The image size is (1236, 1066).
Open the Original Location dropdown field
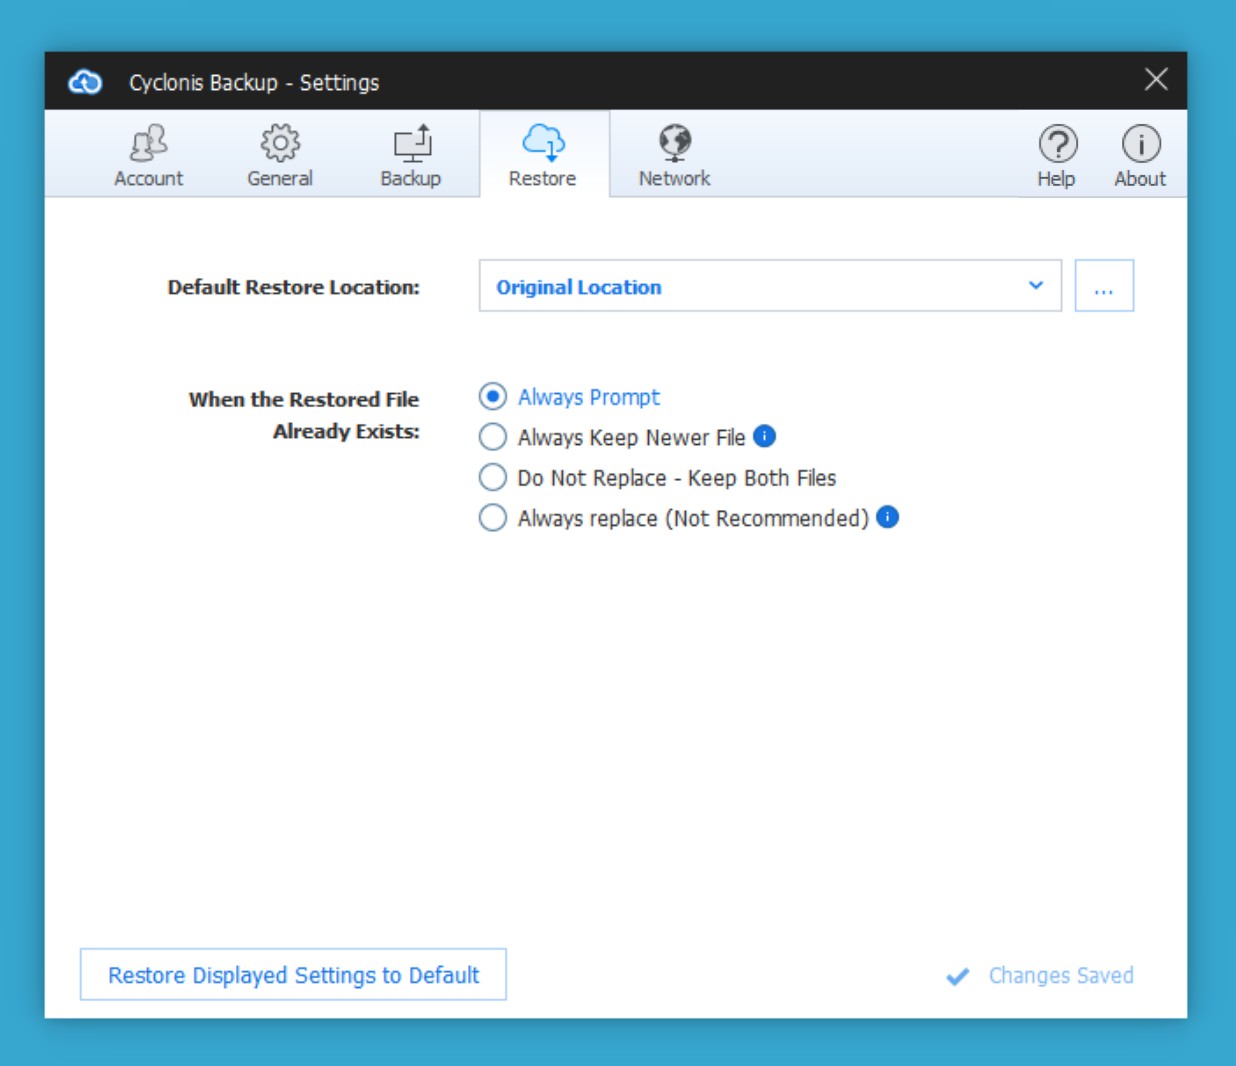coord(750,286)
